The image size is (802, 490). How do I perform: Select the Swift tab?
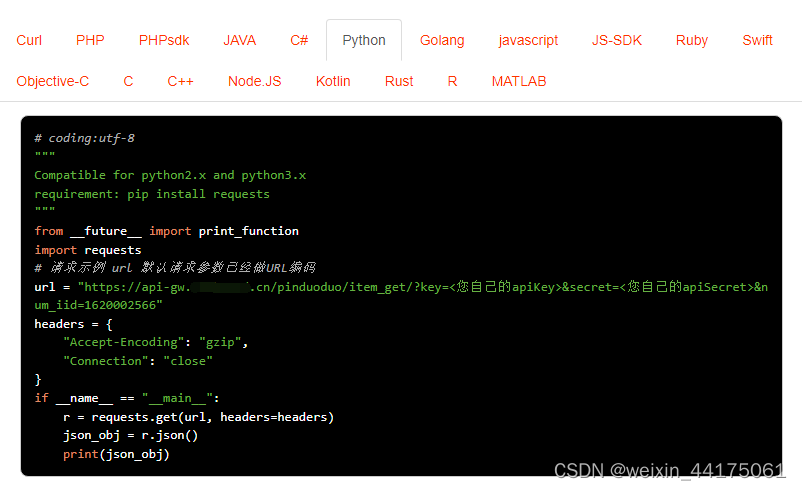click(757, 40)
